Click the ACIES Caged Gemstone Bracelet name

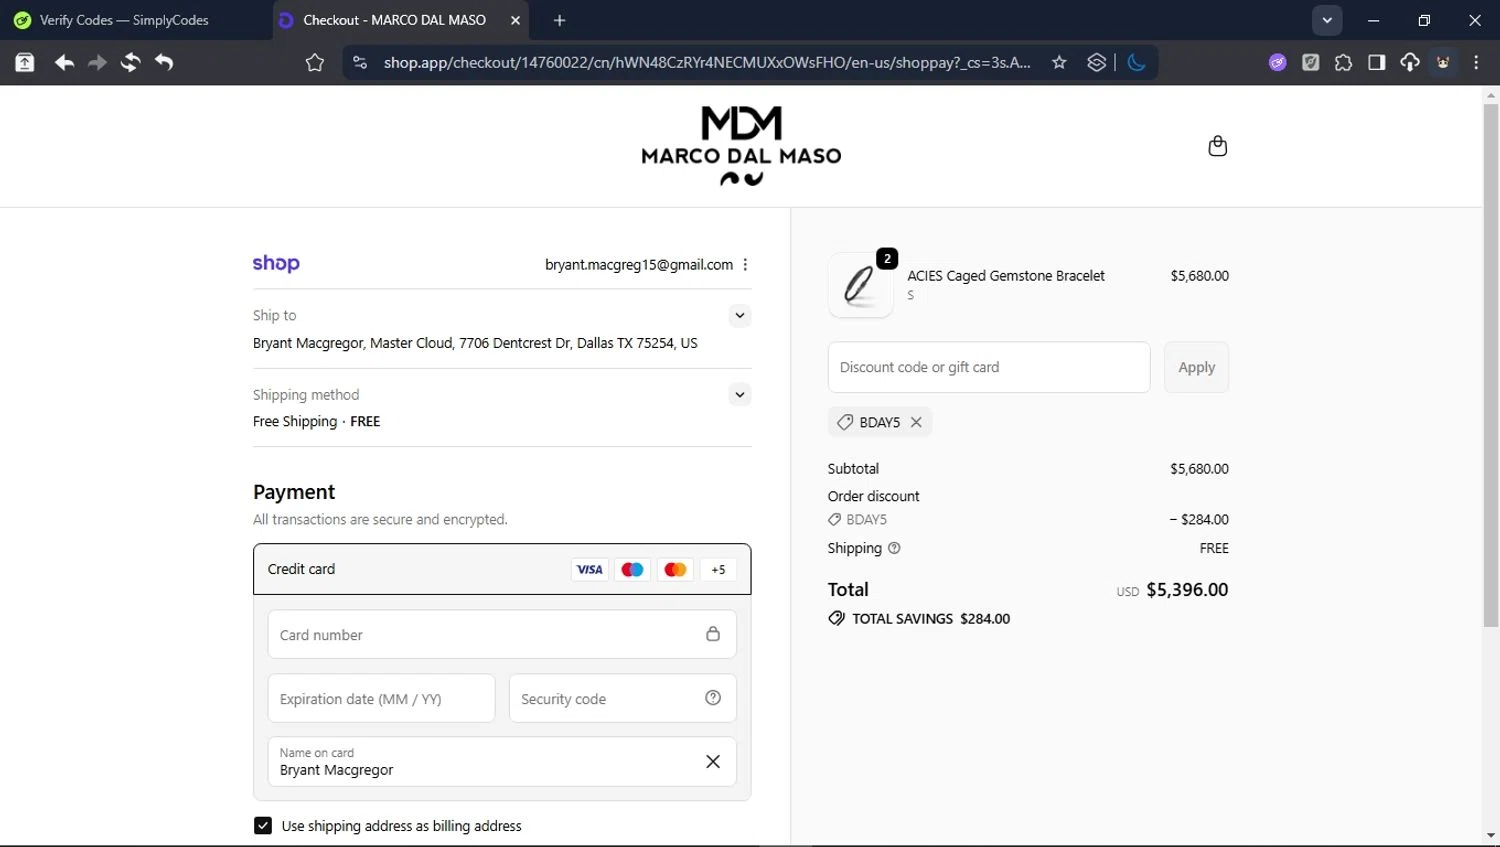point(1006,276)
